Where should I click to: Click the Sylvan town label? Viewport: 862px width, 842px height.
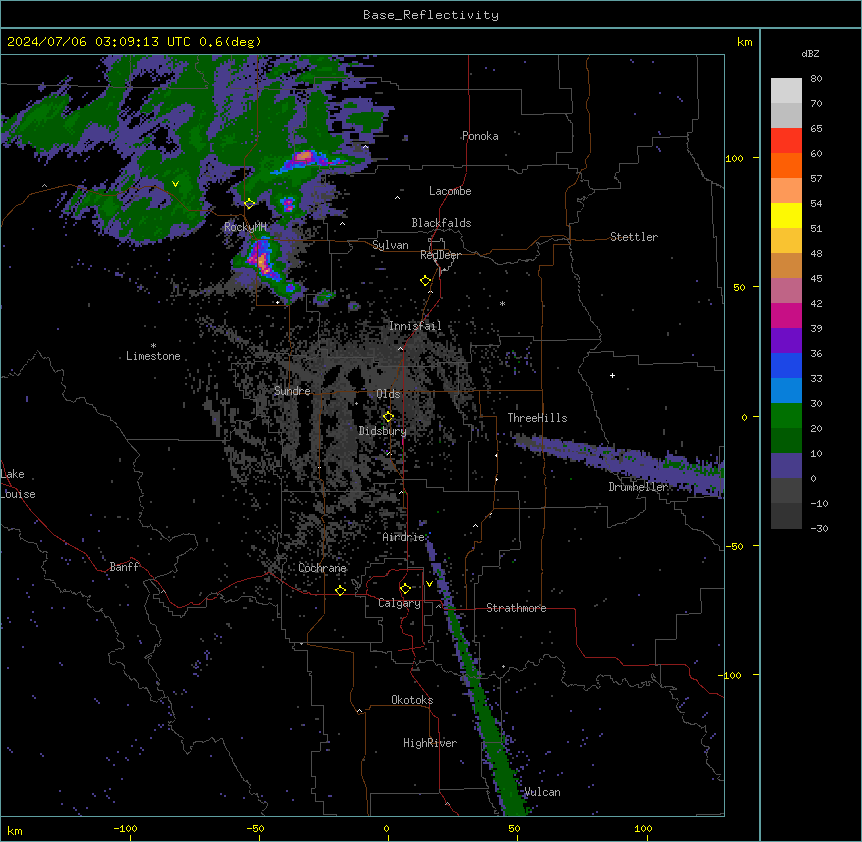(390, 245)
